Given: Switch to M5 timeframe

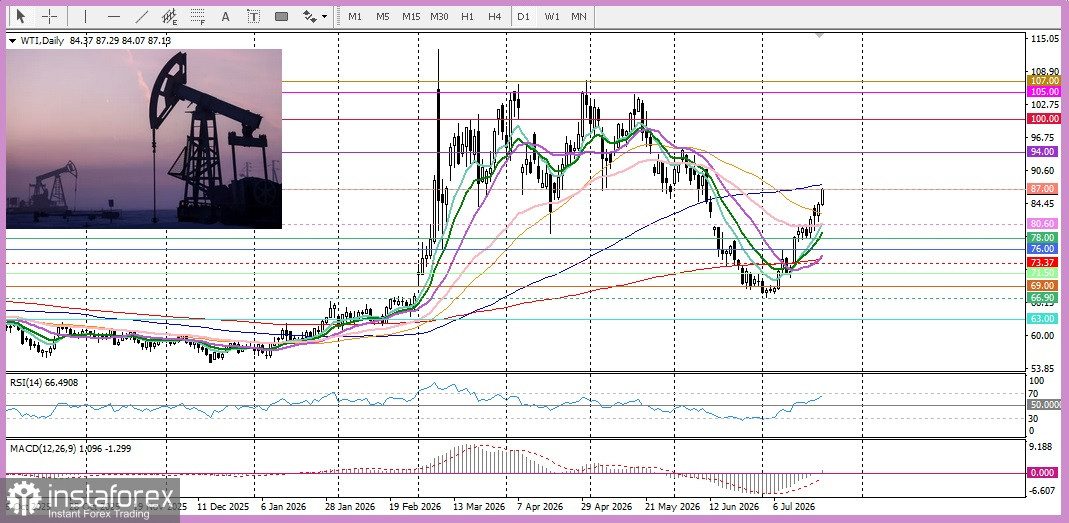Looking at the screenshot, I should tap(382, 16).
